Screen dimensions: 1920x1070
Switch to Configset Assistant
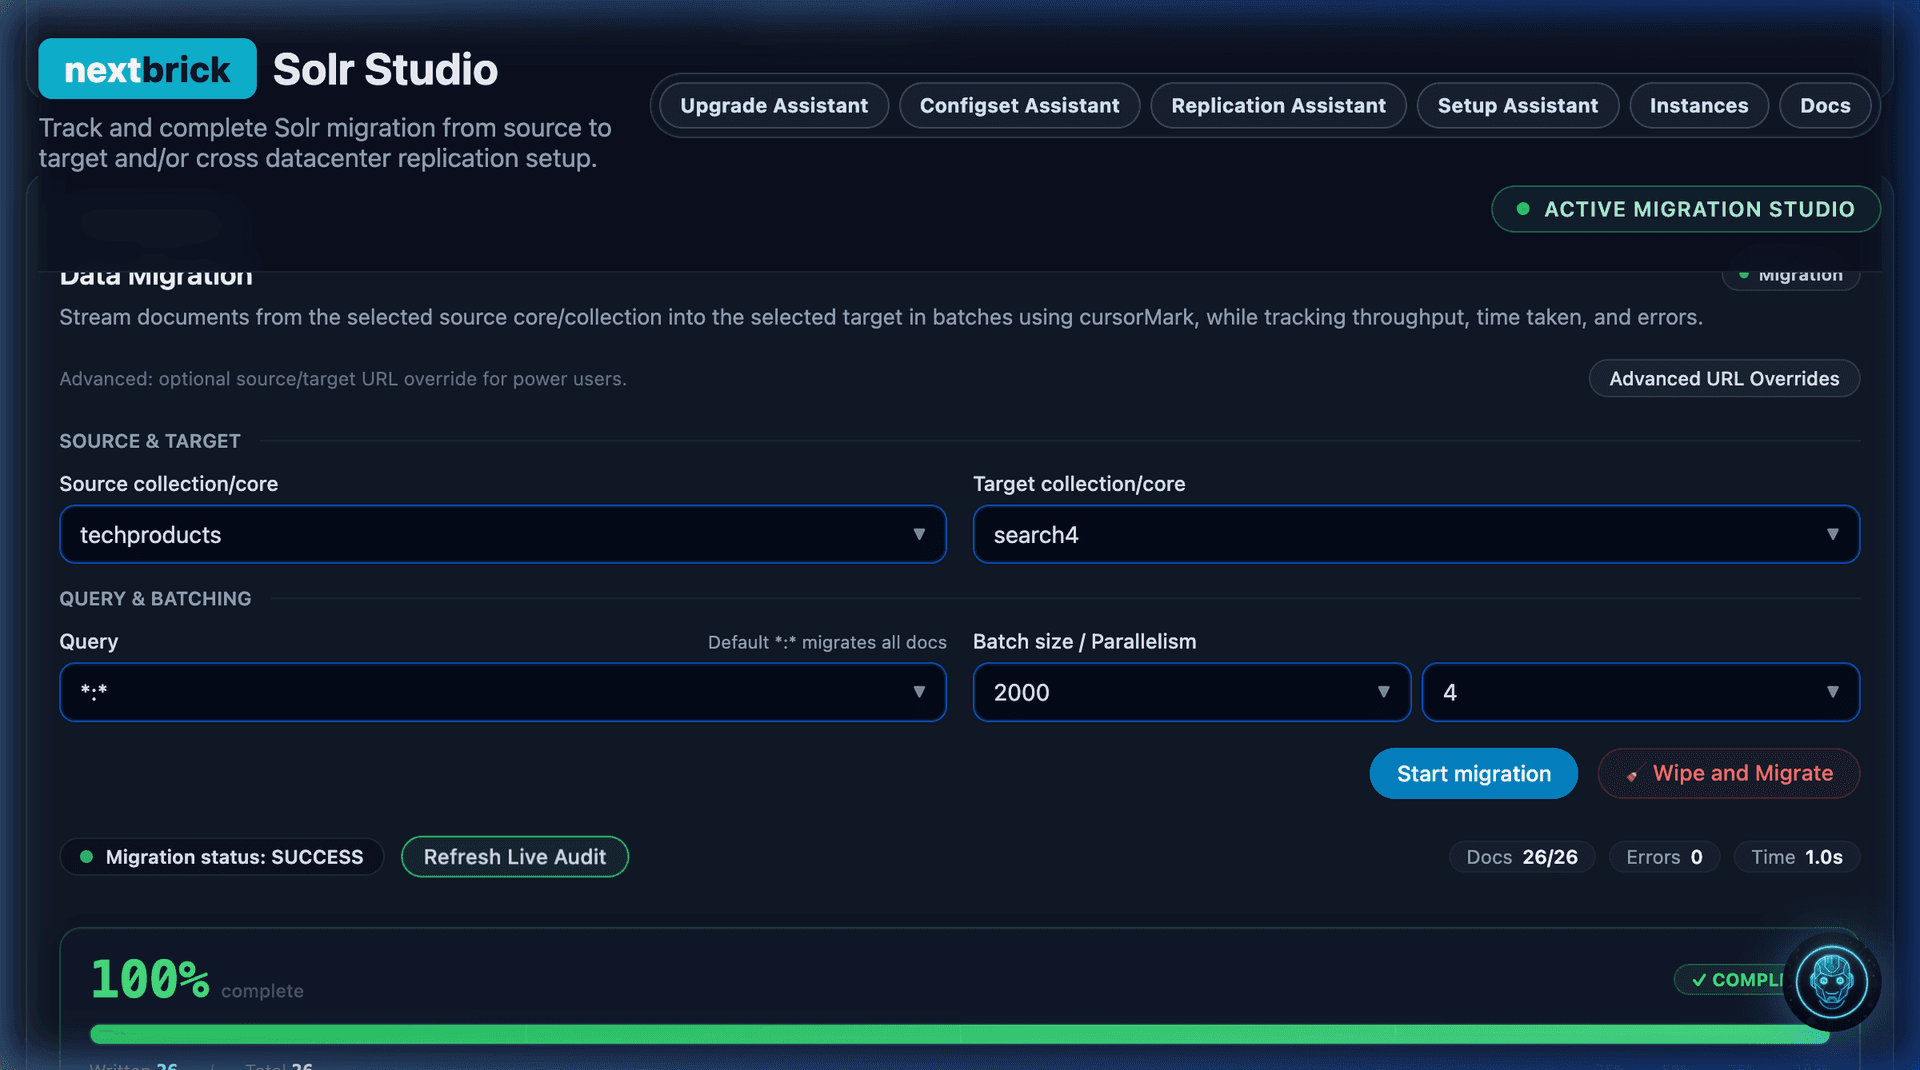click(1019, 105)
